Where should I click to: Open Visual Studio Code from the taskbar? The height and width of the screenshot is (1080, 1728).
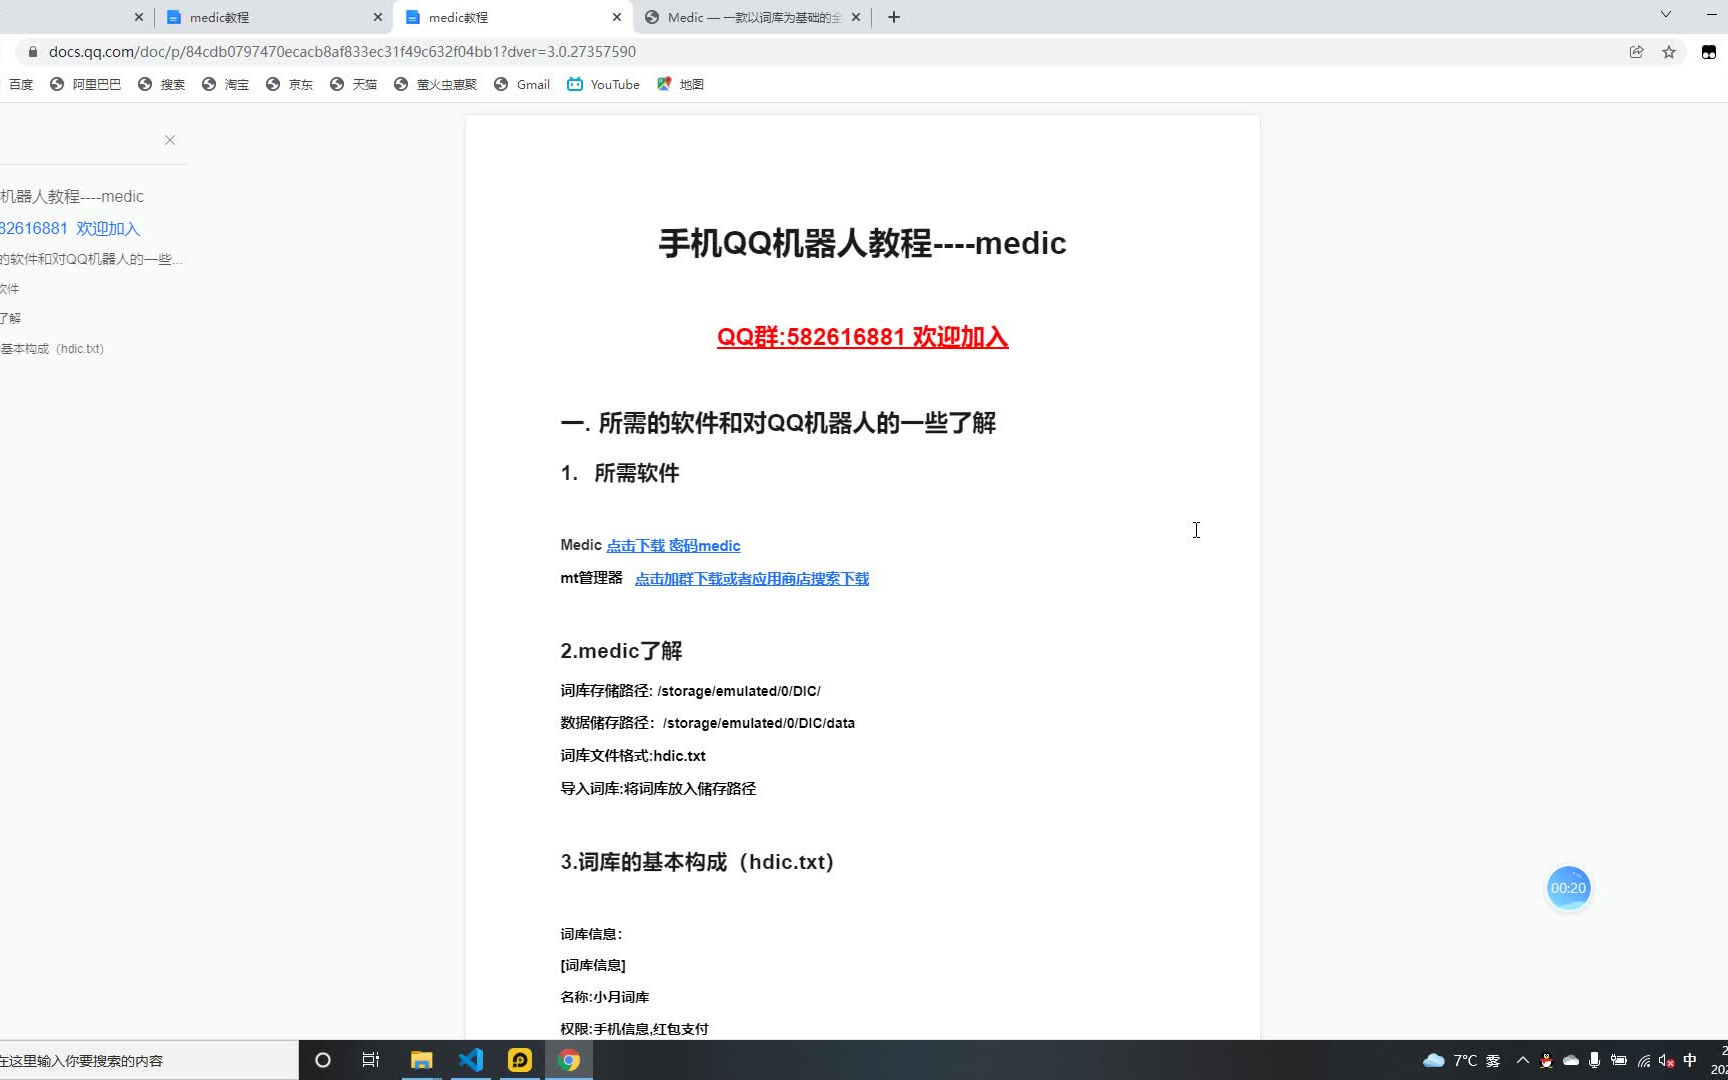(x=470, y=1060)
